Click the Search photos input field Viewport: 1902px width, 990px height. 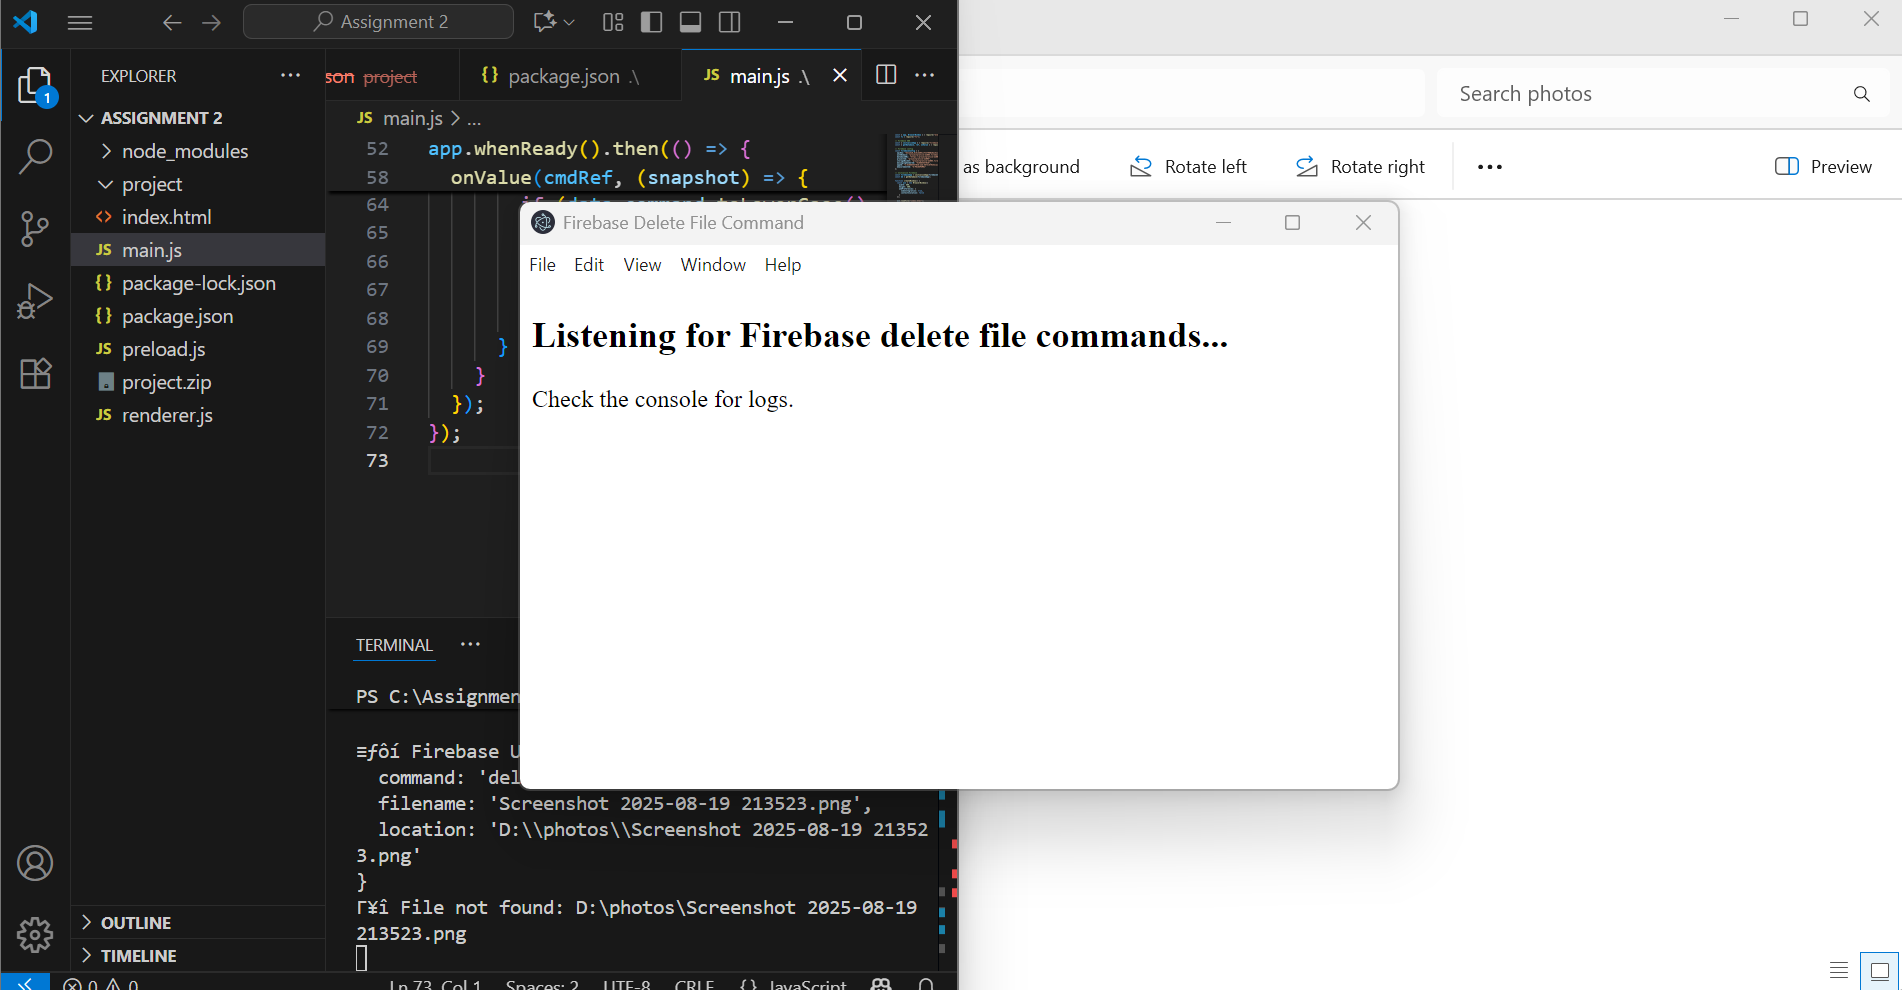click(1645, 94)
